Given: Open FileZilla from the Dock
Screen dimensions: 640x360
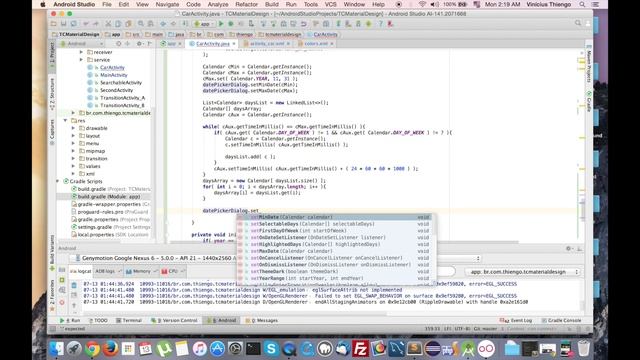Looking at the screenshot, I should (x=360, y=349).
